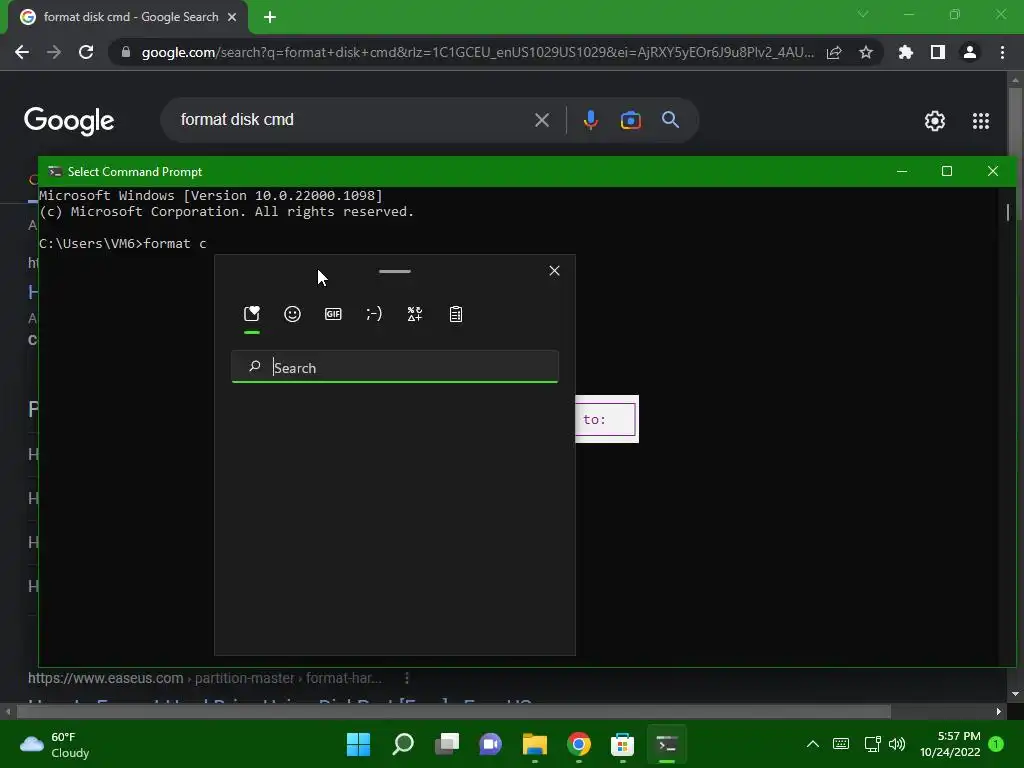Click the magnifier icon in emoji search
The width and height of the screenshot is (1024, 768).
point(255,366)
